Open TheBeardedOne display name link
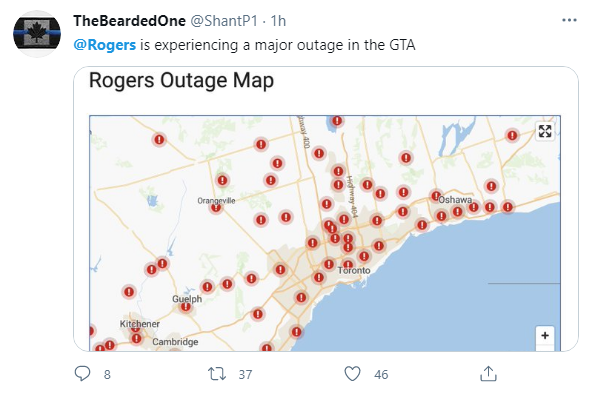This screenshot has height=395, width=591. click(x=129, y=21)
